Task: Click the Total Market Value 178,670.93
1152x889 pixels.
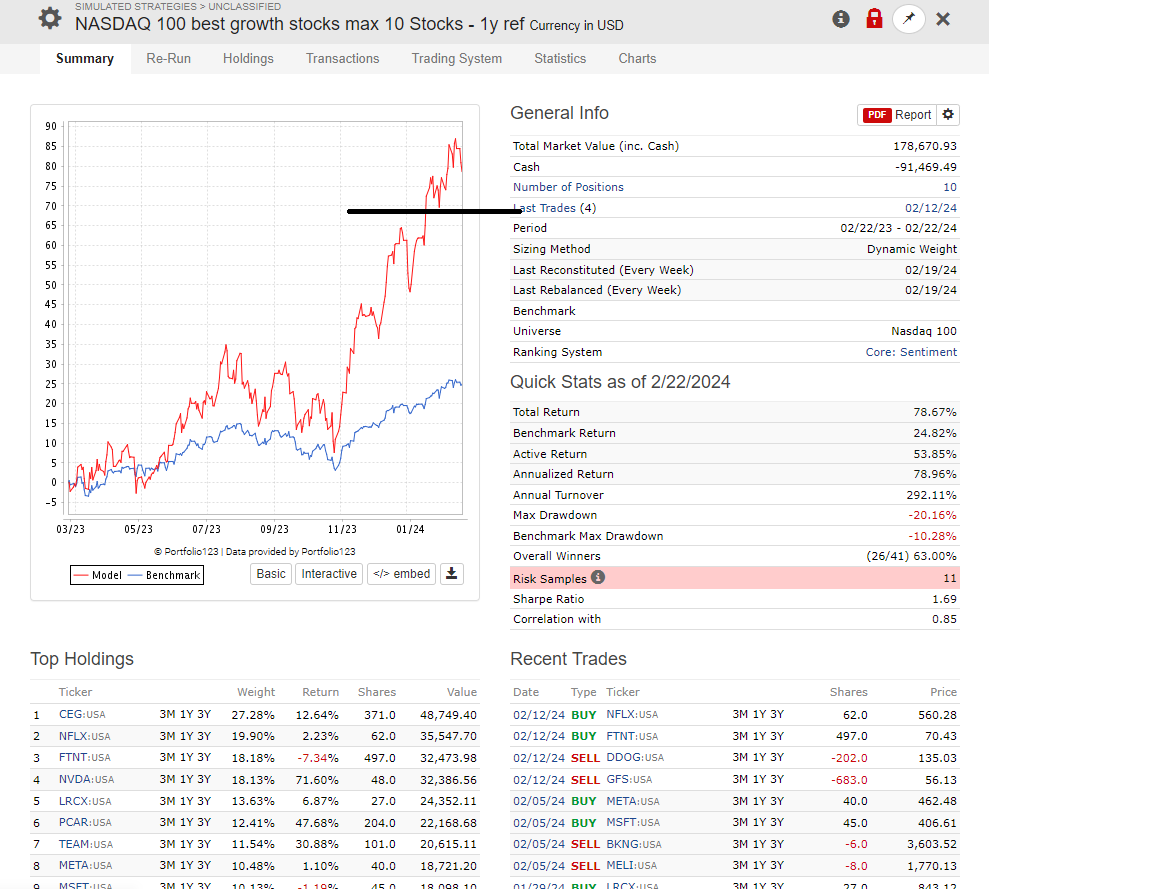Action: pyautogui.click(x=925, y=146)
